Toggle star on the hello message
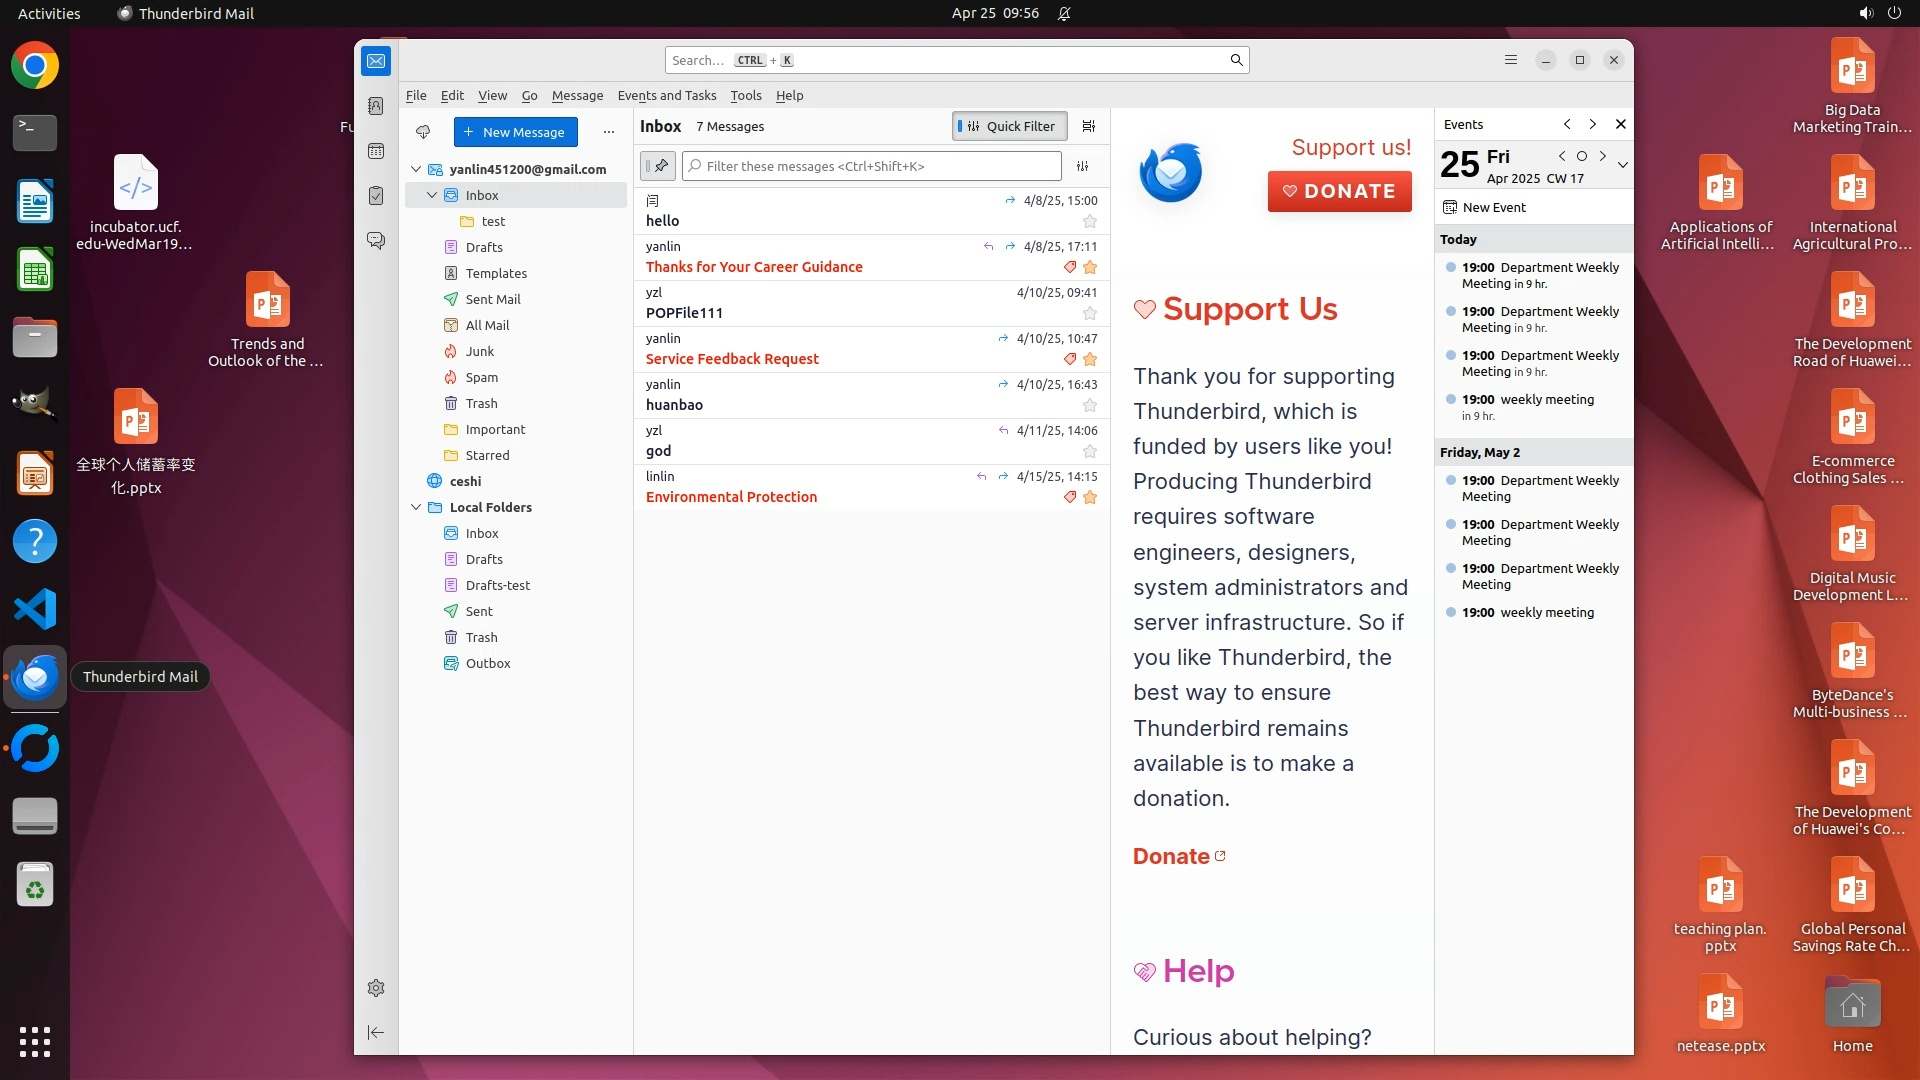This screenshot has height=1080, width=1920. pyautogui.click(x=1090, y=221)
